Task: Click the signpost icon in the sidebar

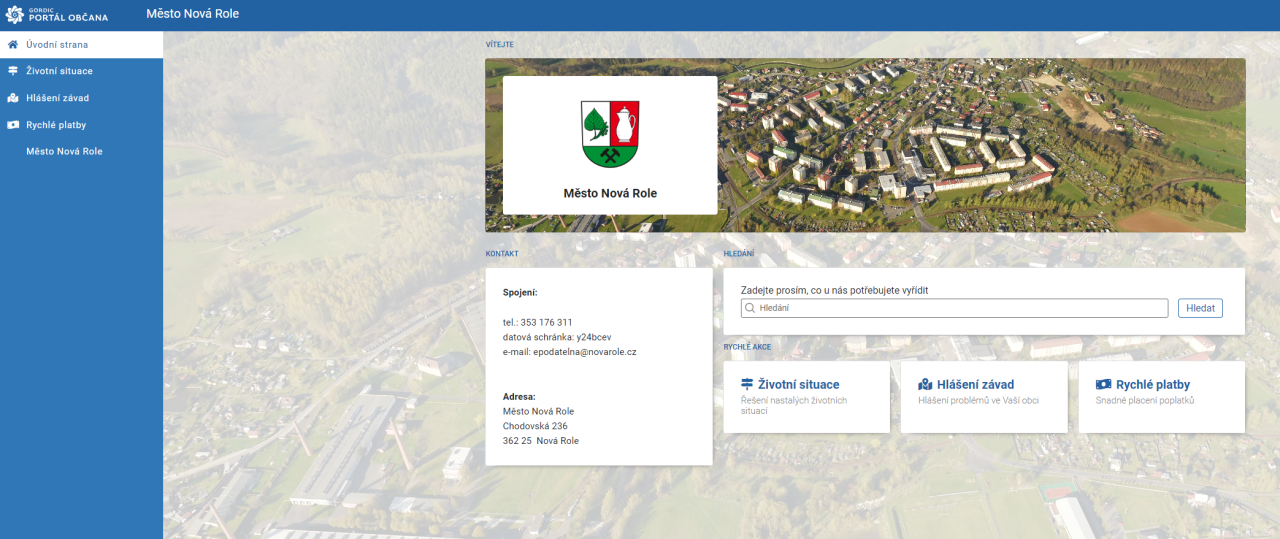Action: 13,71
